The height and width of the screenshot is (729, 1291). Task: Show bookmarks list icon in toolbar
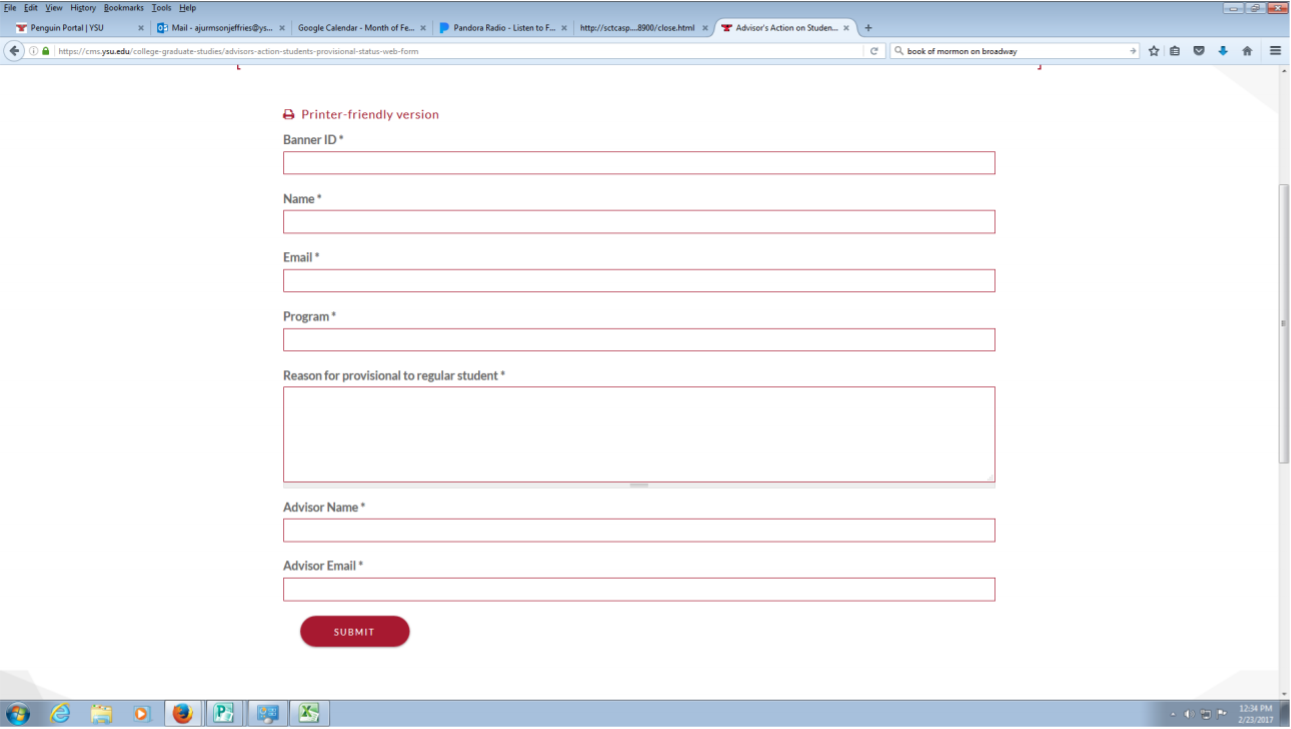(x=1175, y=51)
